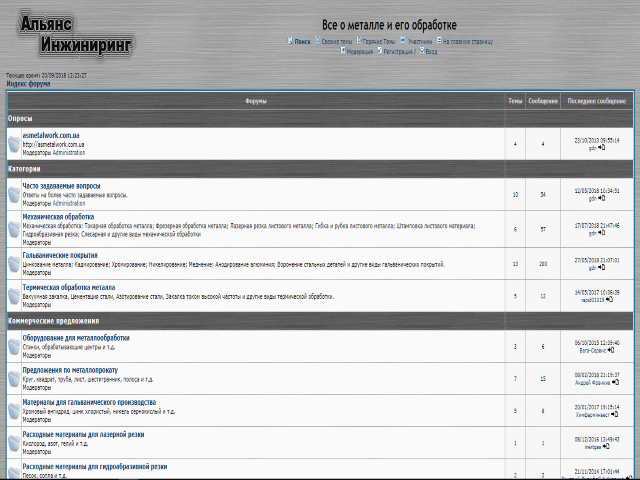Open the Коммерческие предложения category header
640x480 pixels.
53,321
